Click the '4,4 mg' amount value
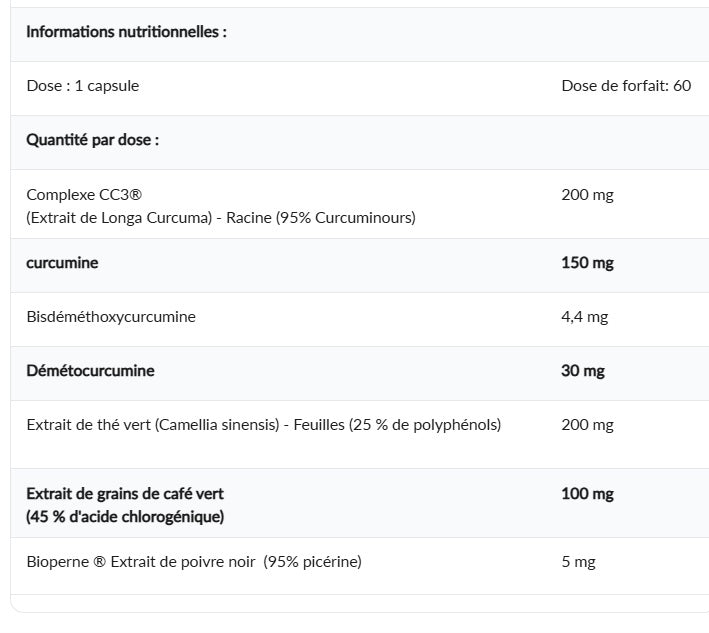 [x=585, y=317]
